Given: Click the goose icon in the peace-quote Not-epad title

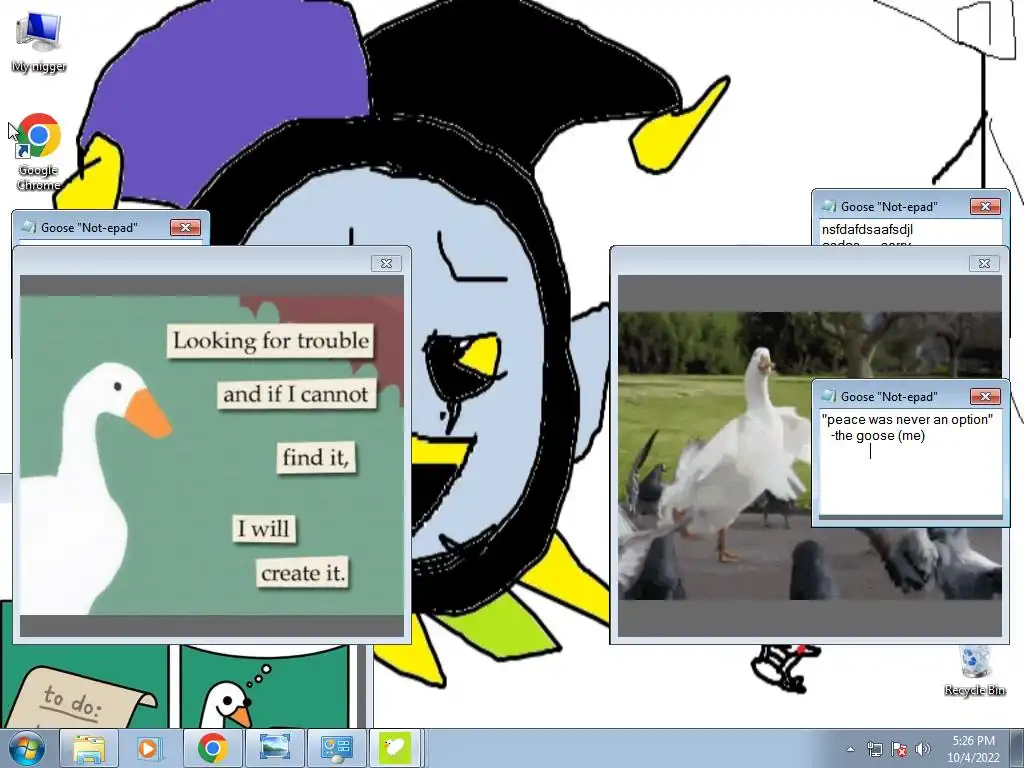Looking at the screenshot, I should coord(829,396).
